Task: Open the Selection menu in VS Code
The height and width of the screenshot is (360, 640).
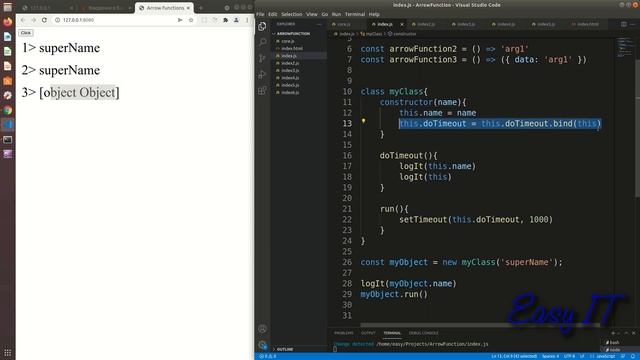Action: point(291,14)
